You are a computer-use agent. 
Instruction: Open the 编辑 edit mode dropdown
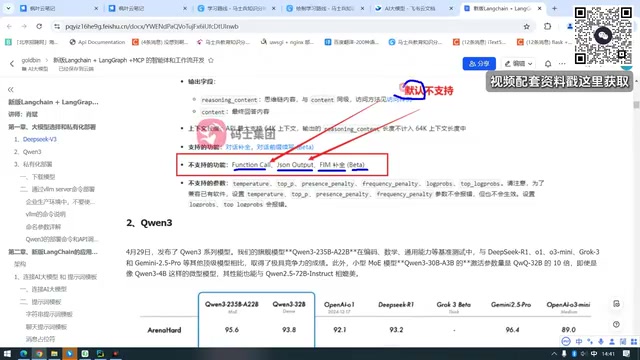click(518, 64)
